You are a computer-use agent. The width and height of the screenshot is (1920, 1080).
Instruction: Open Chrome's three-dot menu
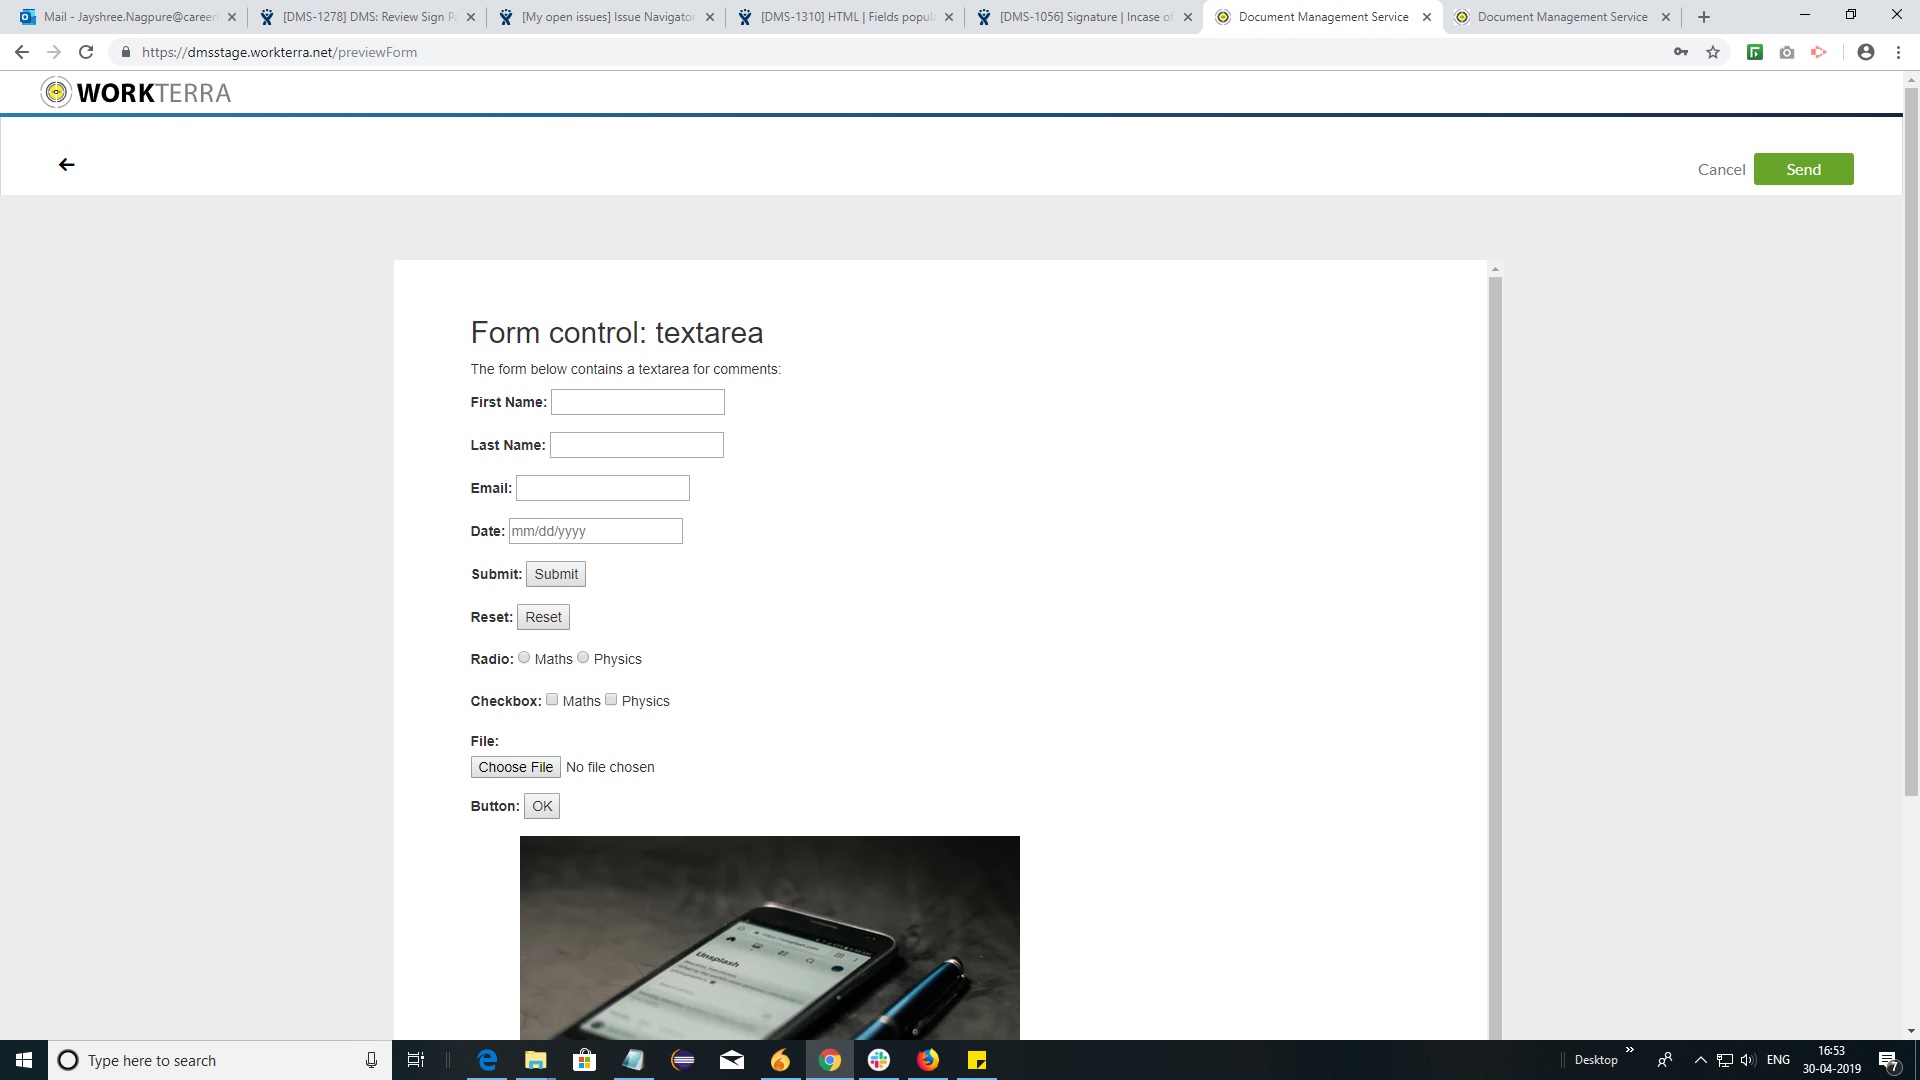click(x=1898, y=52)
